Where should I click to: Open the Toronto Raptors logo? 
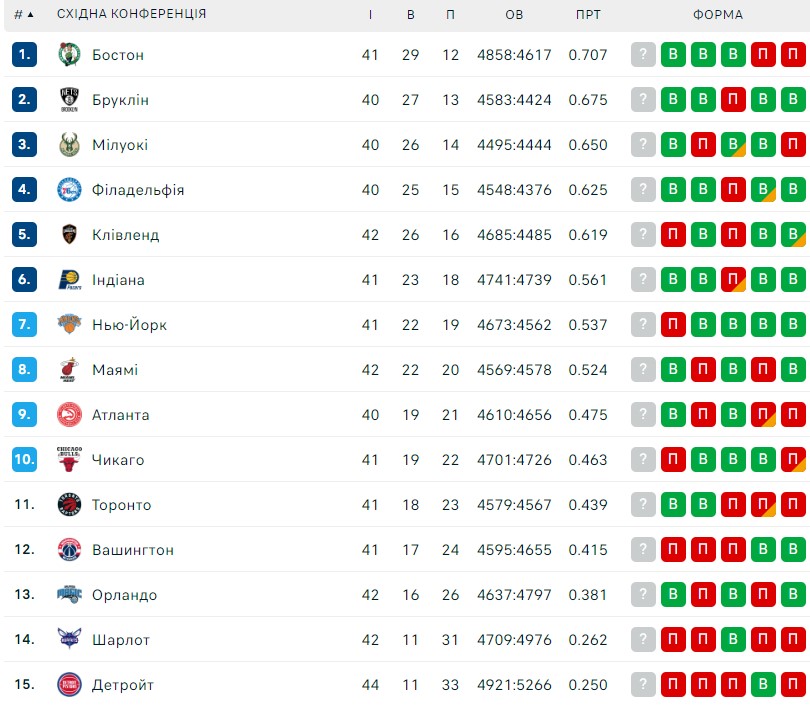(x=69, y=504)
